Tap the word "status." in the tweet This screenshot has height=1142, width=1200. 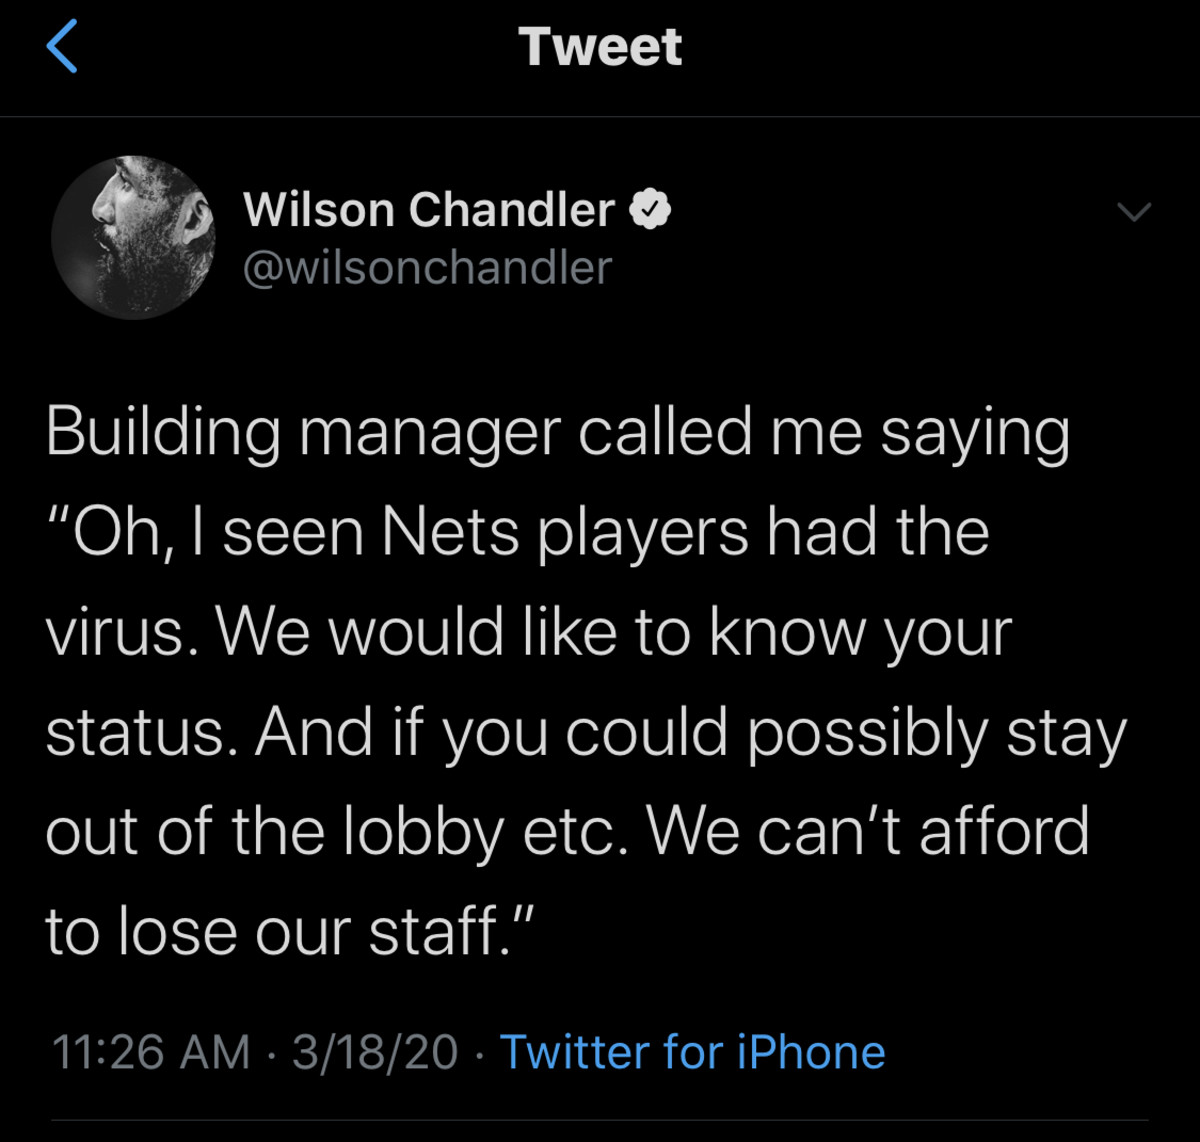click(x=137, y=733)
